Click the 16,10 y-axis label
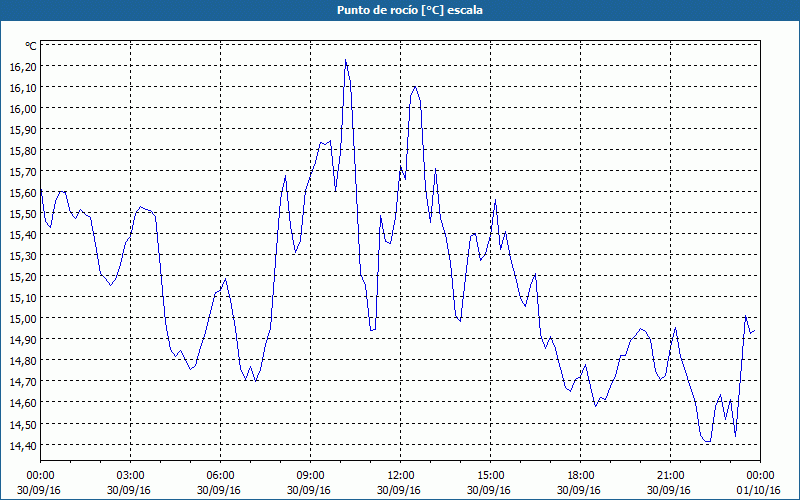The height and width of the screenshot is (500, 800). click(23, 88)
